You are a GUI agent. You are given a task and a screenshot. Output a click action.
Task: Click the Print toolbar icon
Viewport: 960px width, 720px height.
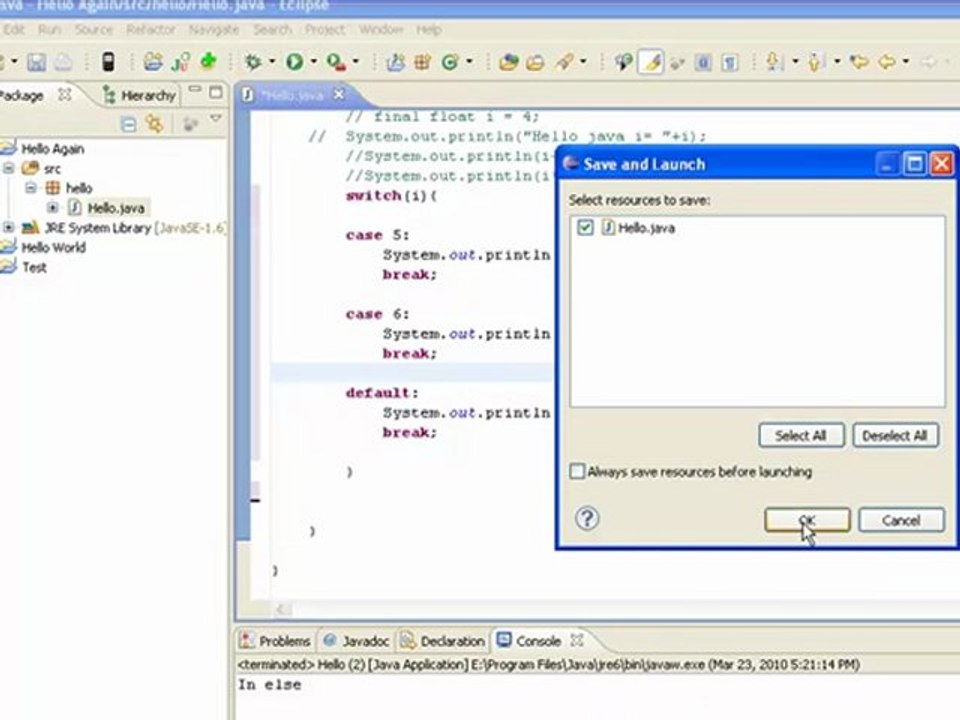pos(63,62)
